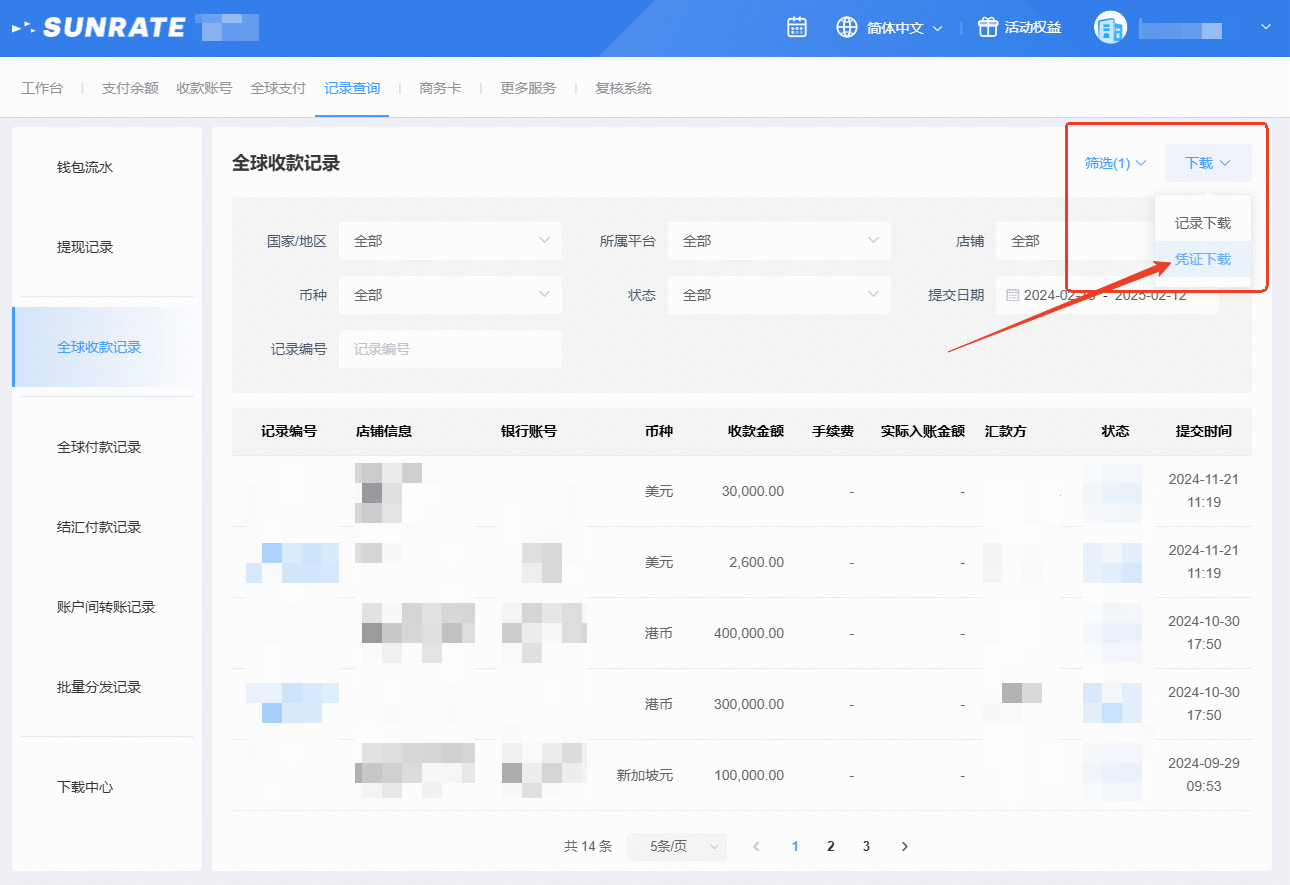Open the 状态 filter dropdown
The width and height of the screenshot is (1290, 885).
pos(778,295)
